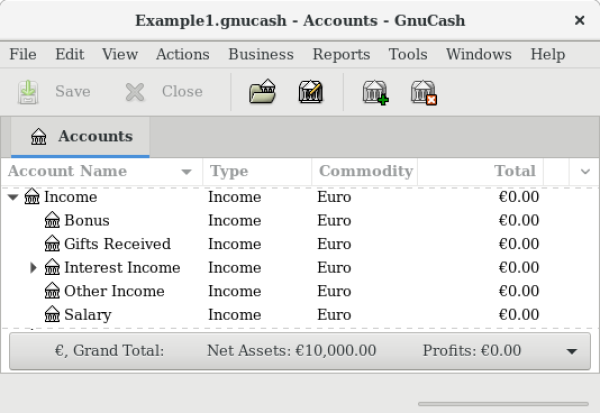Close the GnuCash window
Image resolution: width=600 pixels, height=413 pixels.
(580, 20)
